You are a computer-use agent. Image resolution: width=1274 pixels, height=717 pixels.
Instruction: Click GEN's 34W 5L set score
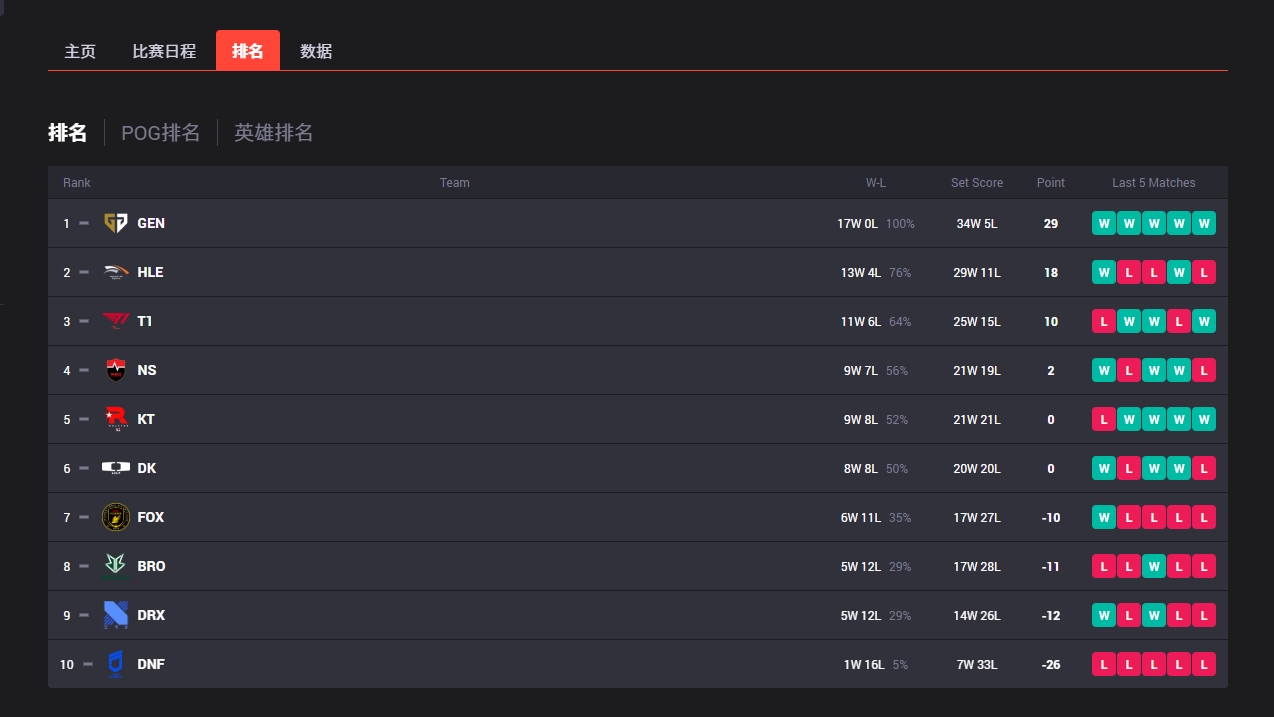coord(977,224)
